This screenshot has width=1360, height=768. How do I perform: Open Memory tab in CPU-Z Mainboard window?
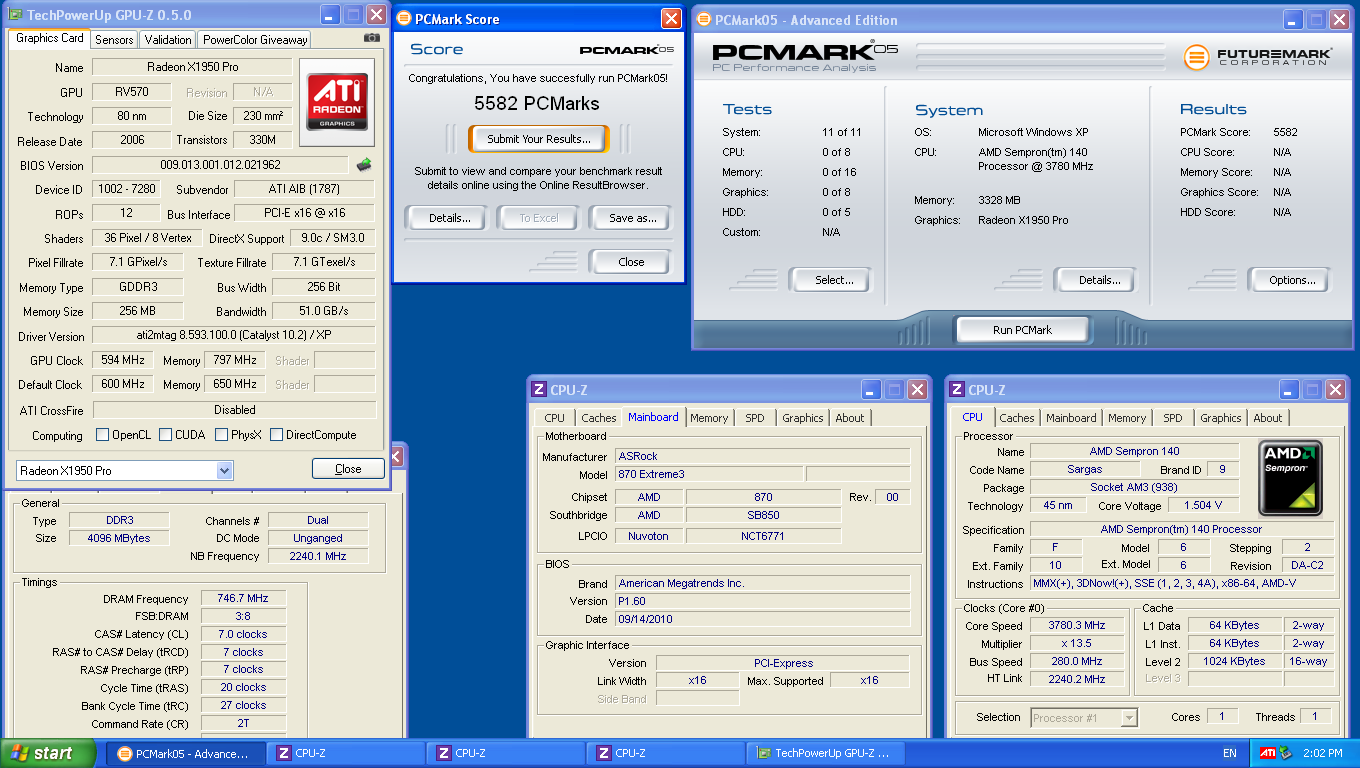(709, 418)
